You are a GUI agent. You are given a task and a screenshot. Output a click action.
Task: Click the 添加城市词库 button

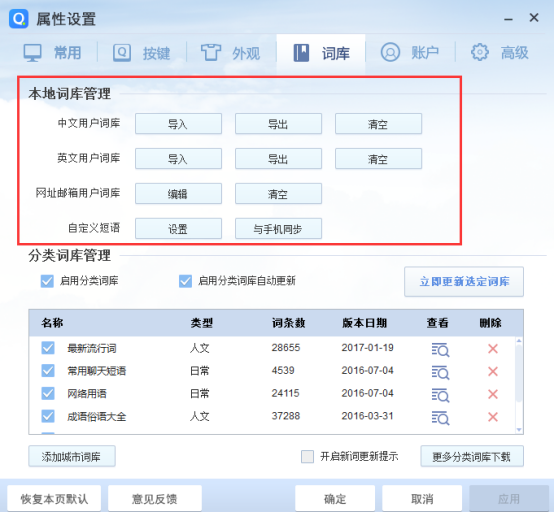point(72,456)
